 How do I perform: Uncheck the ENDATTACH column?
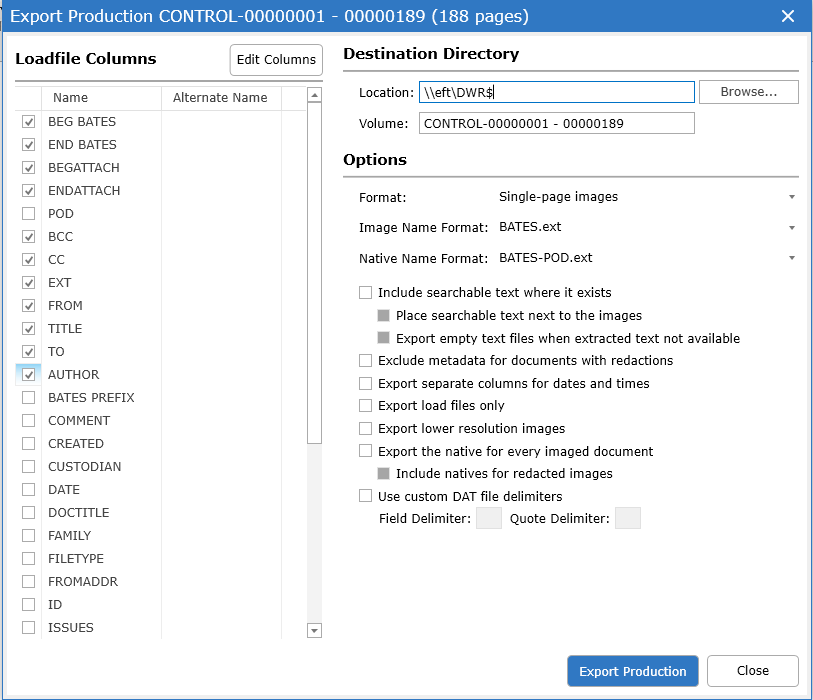[x=29, y=191]
